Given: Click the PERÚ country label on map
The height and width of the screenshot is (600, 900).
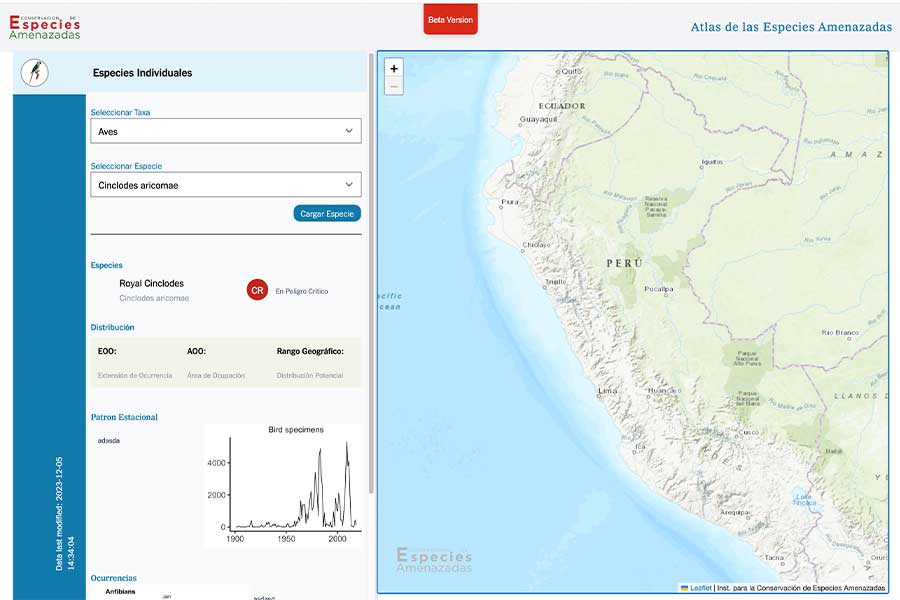Looking at the screenshot, I should point(624,263).
